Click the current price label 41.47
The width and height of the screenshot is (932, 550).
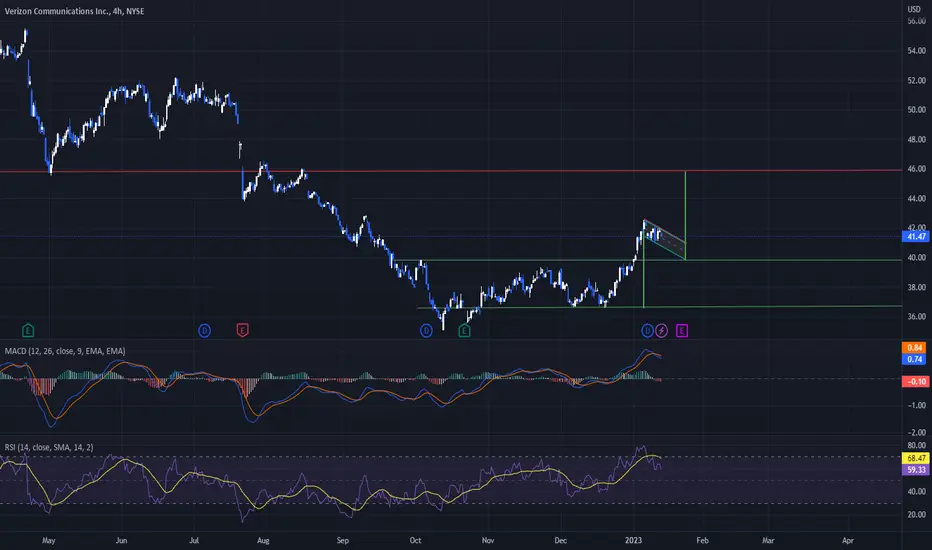(916, 237)
